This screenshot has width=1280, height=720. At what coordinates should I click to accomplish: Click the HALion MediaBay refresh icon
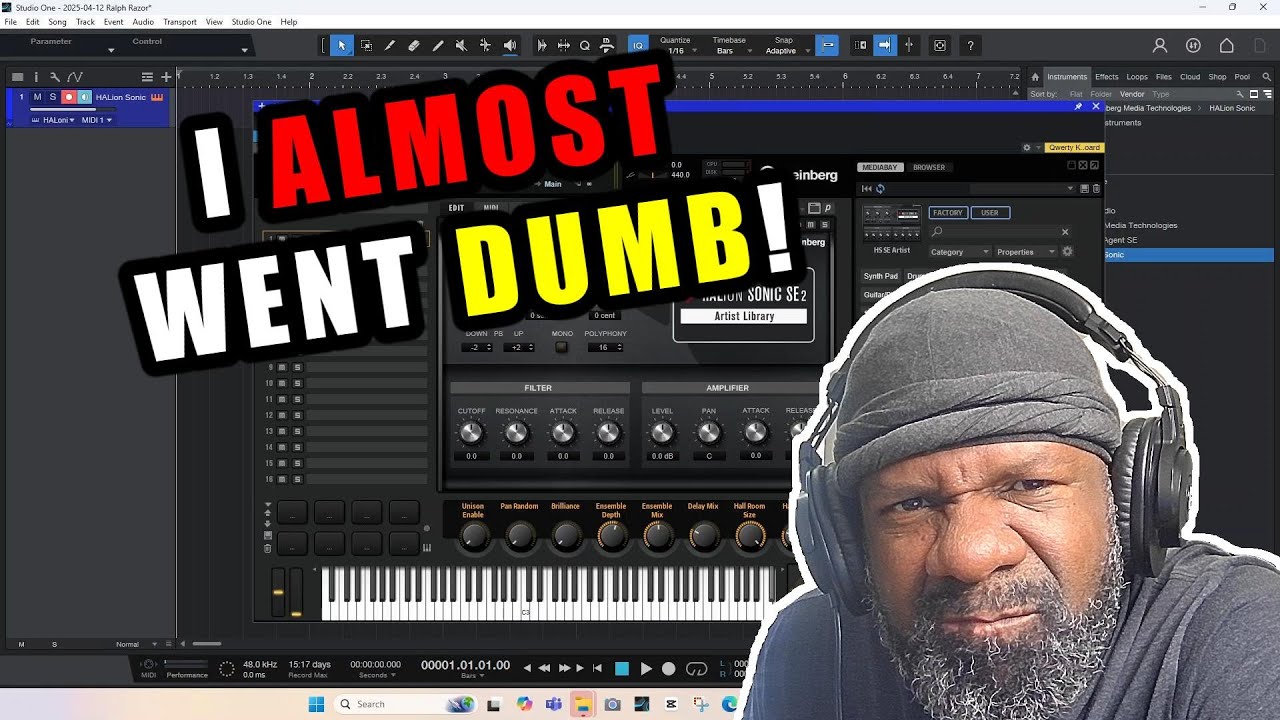pyautogui.click(x=880, y=188)
